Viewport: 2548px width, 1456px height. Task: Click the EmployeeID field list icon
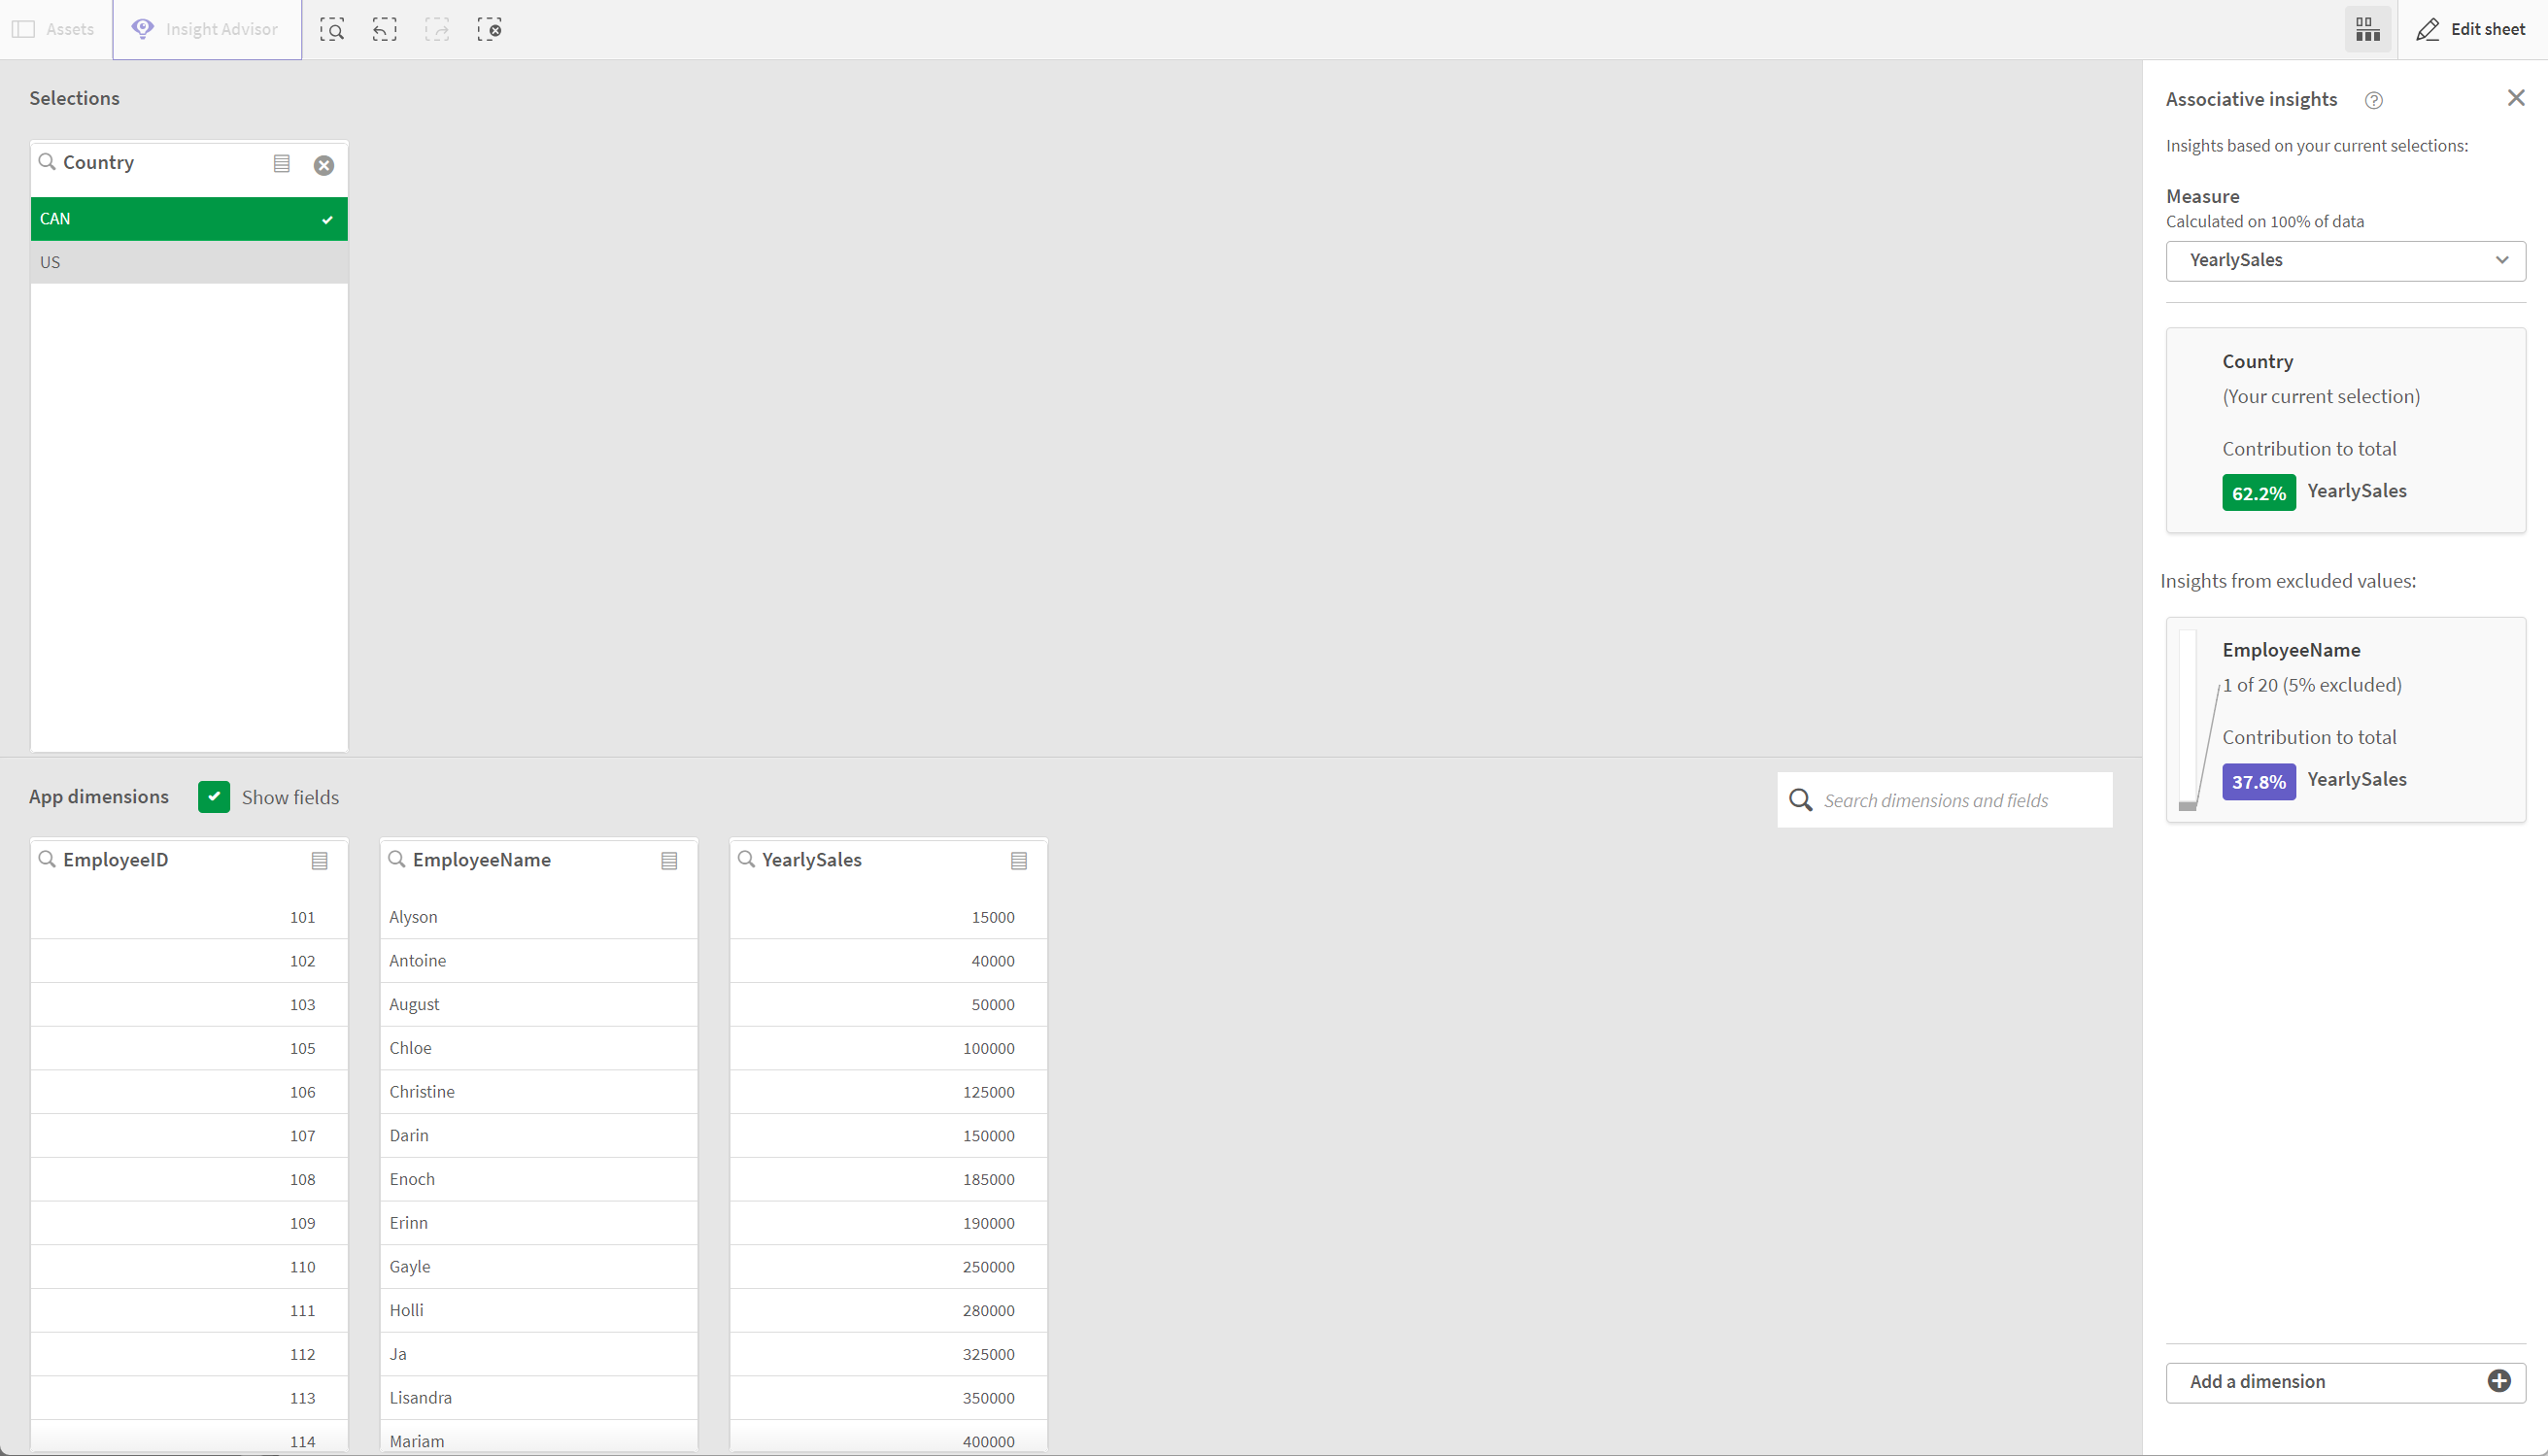[x=321, y=860]
